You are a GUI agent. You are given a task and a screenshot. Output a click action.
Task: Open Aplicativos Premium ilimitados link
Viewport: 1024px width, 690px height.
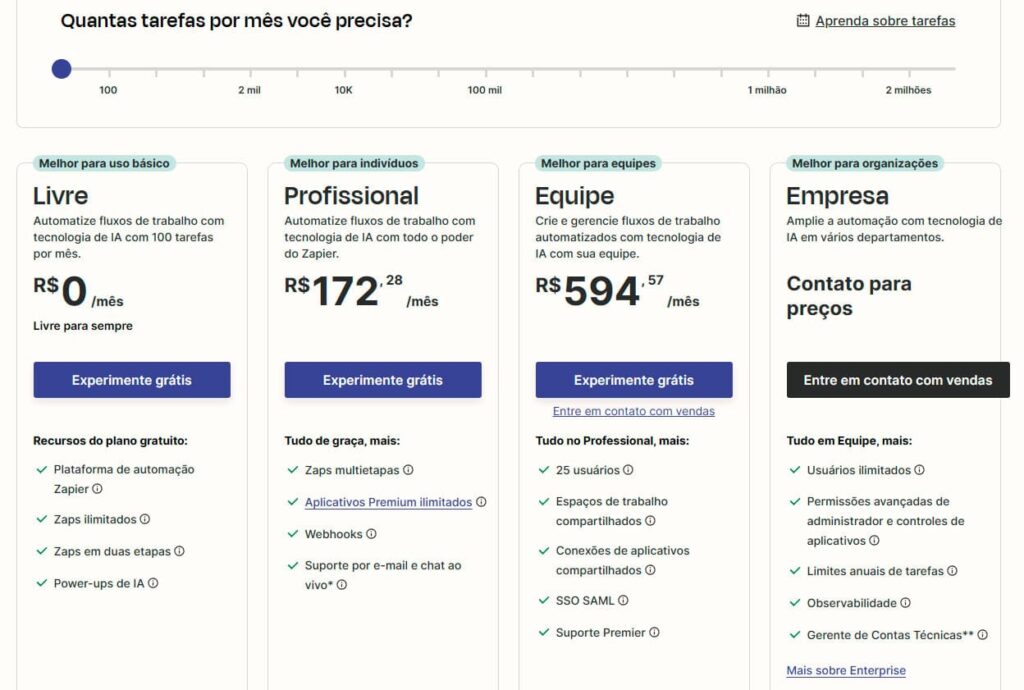[x=388, y=502]
